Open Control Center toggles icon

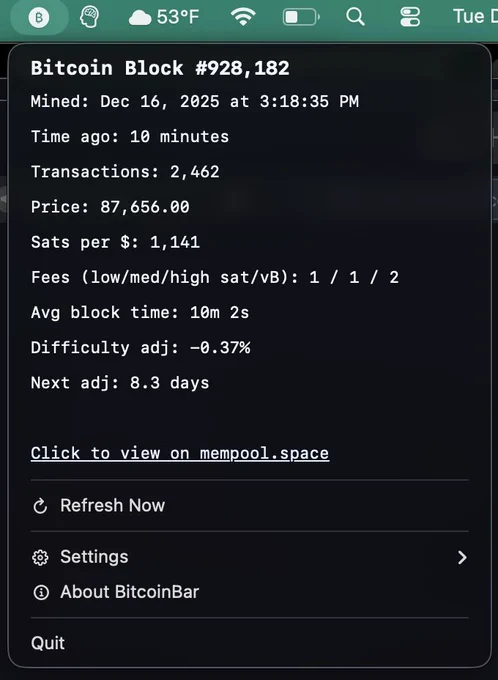(410, 17)
